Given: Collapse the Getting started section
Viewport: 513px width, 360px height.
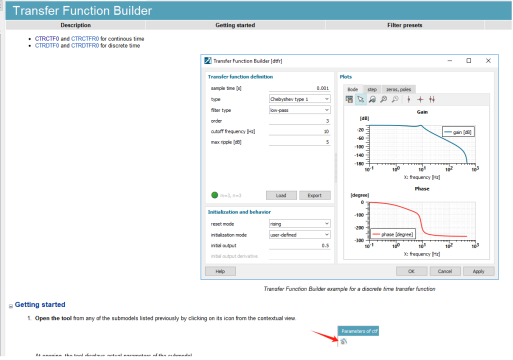Looking at the screenshot, I should pyautogui.click(x=11, y=306).
